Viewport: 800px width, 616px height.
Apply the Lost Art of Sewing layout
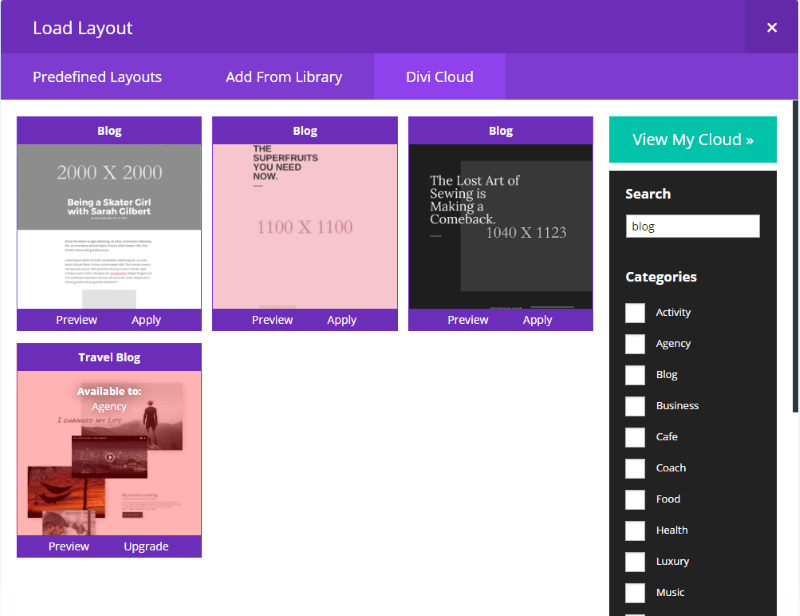(537, 320)
